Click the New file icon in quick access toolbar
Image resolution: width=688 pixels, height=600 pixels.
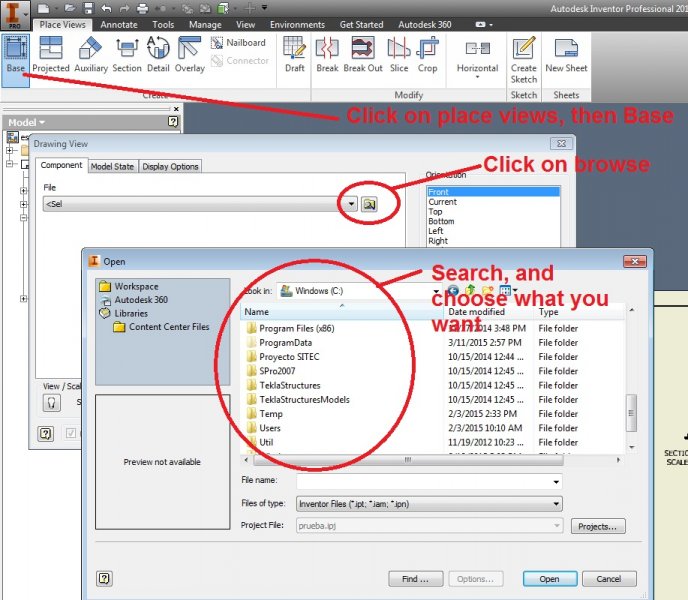click(x=43, y=8)
